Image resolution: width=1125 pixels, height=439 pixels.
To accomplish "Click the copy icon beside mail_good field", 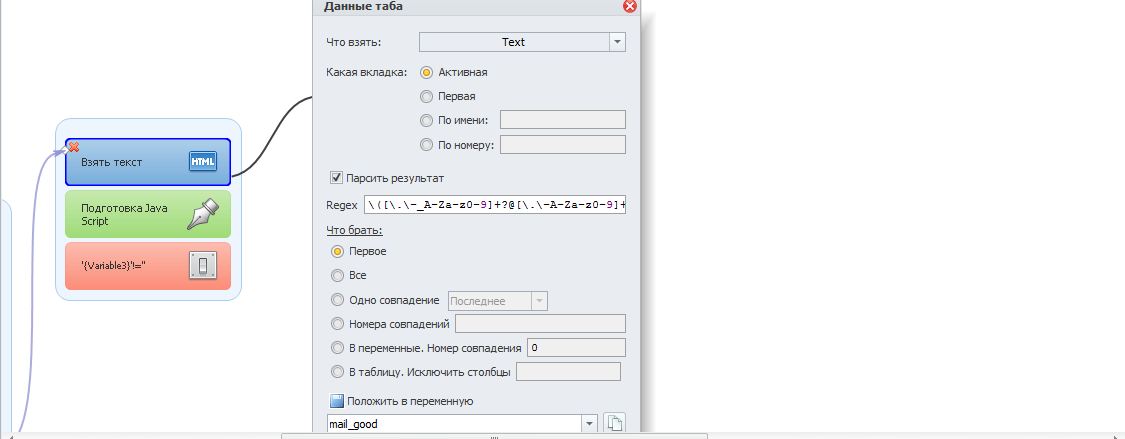I will pyautogui.click(x=613, y=423).
